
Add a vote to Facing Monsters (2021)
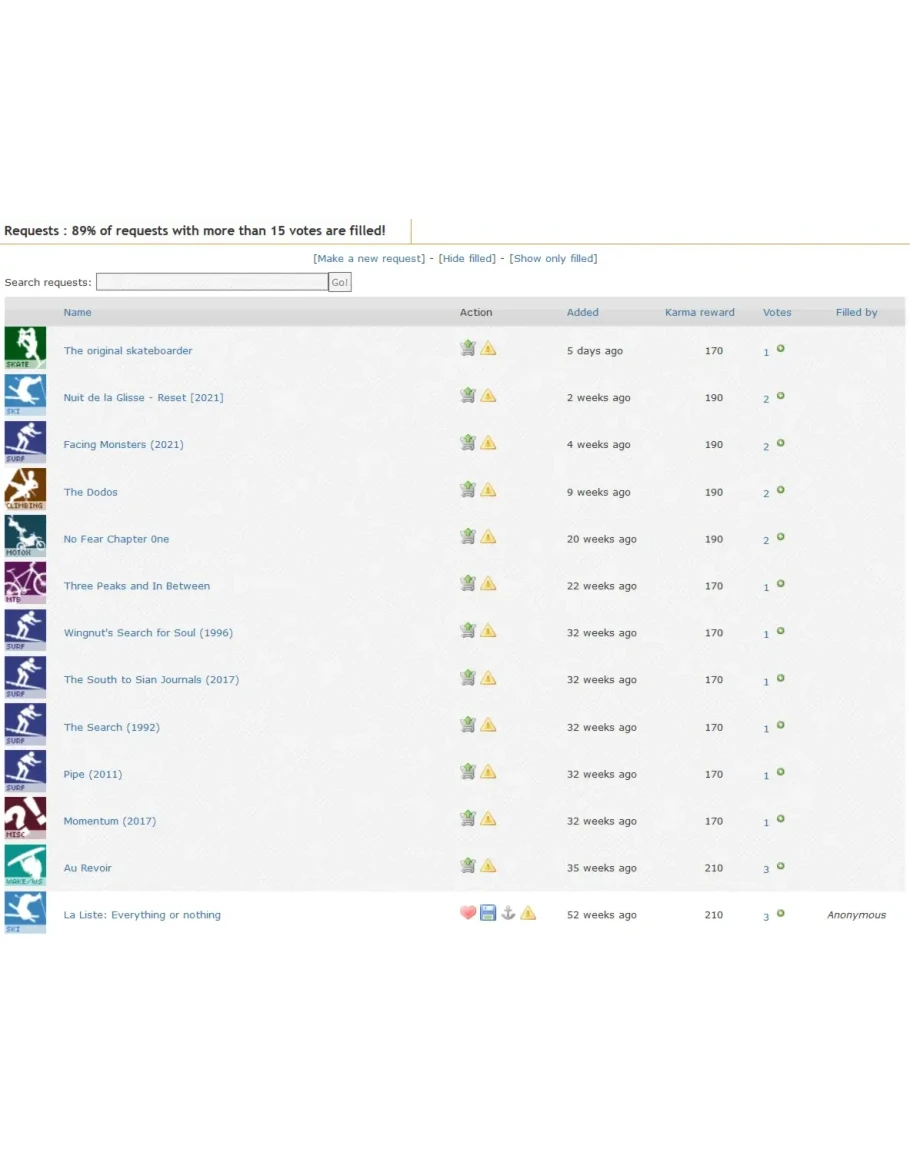pos(781,443)
